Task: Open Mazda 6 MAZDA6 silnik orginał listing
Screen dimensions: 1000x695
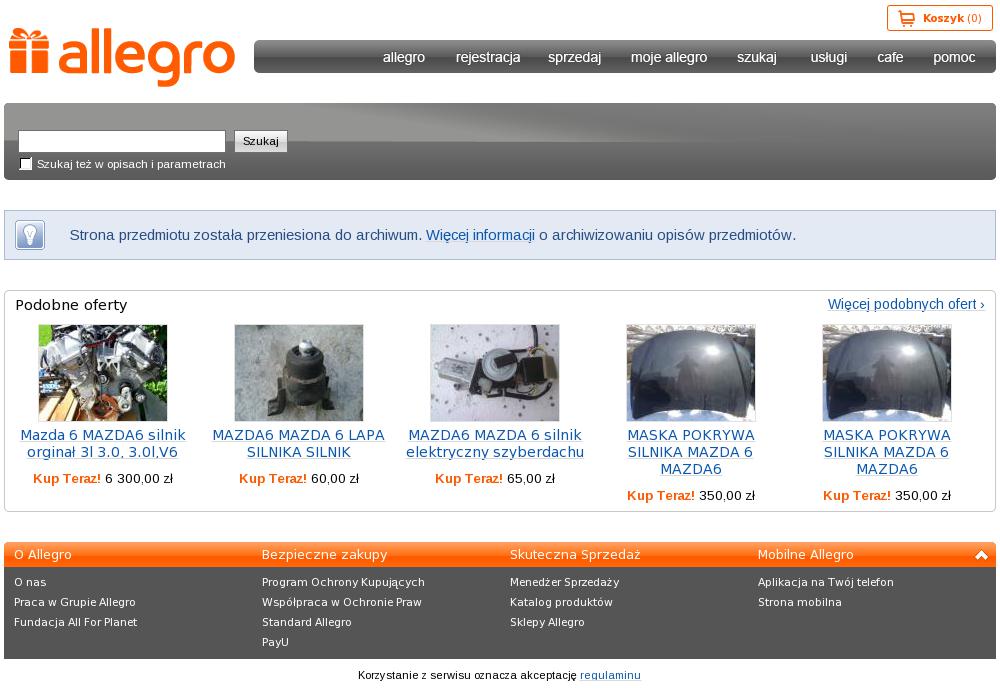Action: pyautogui.click(x=103, y=444)
